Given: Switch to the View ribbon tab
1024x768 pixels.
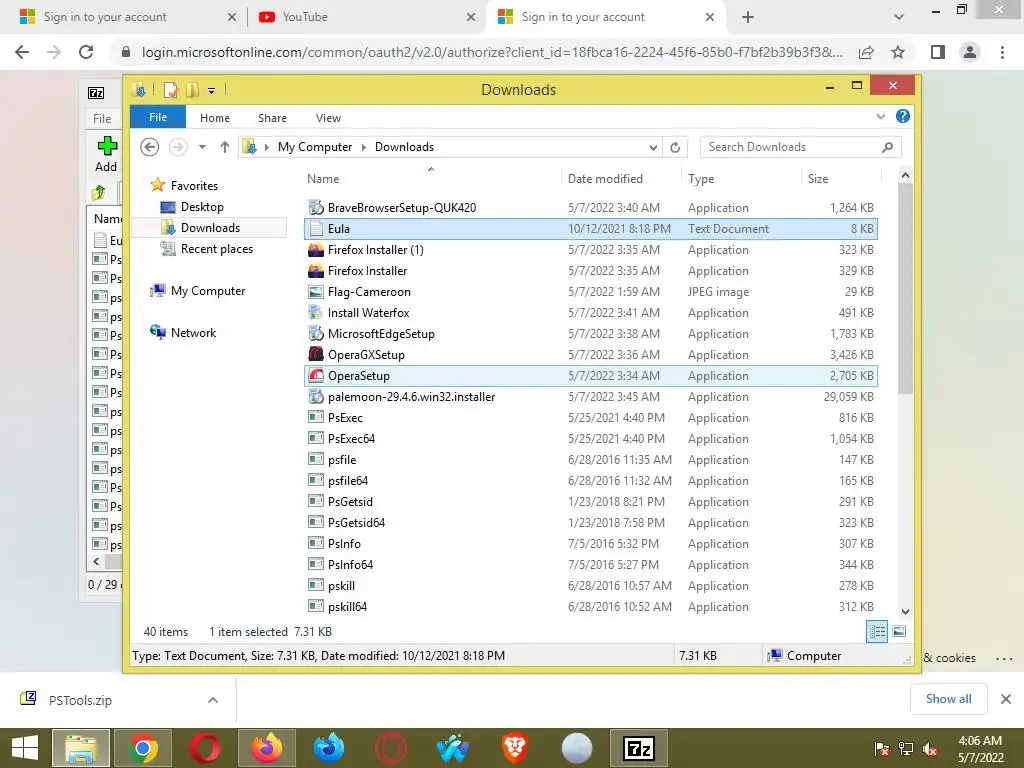Looking at the screenshot, I should (328, 118).
